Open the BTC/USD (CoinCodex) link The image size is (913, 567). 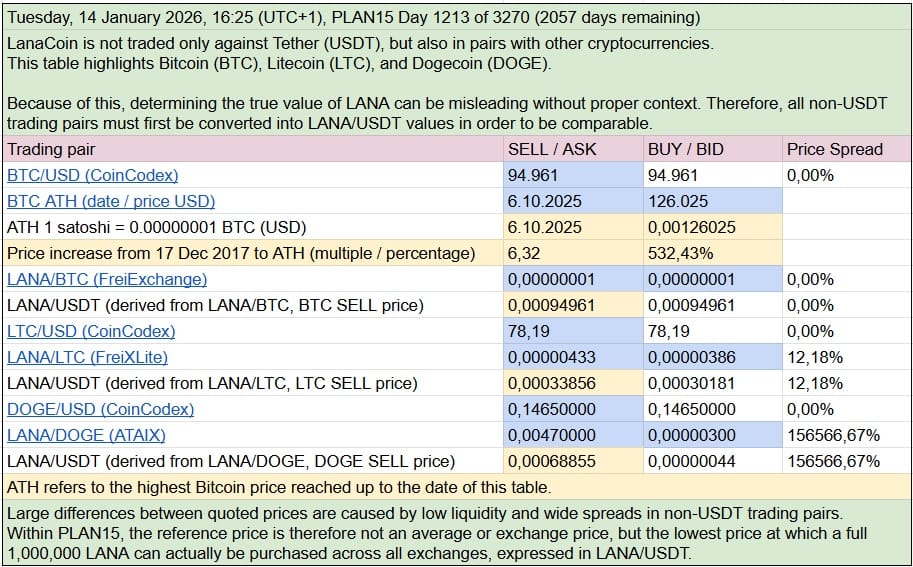92,175
